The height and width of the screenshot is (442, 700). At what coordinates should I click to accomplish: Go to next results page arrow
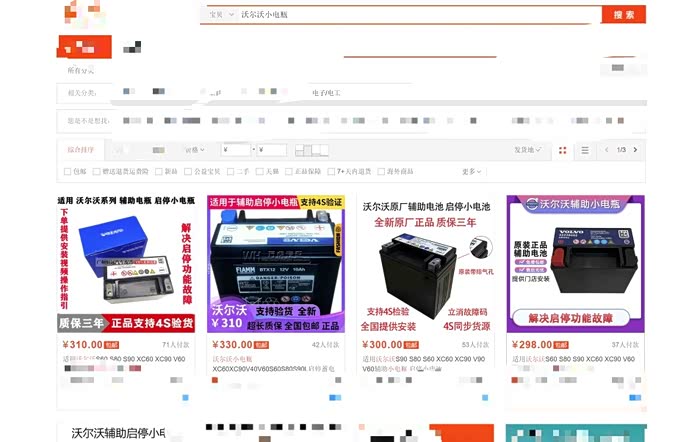tap(635, 150)
